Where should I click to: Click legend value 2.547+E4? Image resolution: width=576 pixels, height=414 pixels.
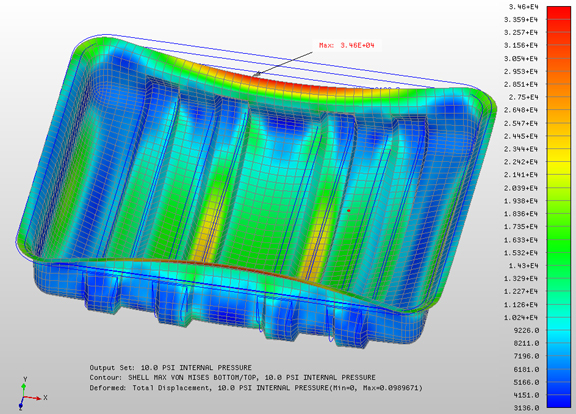(x=521, y=123)
